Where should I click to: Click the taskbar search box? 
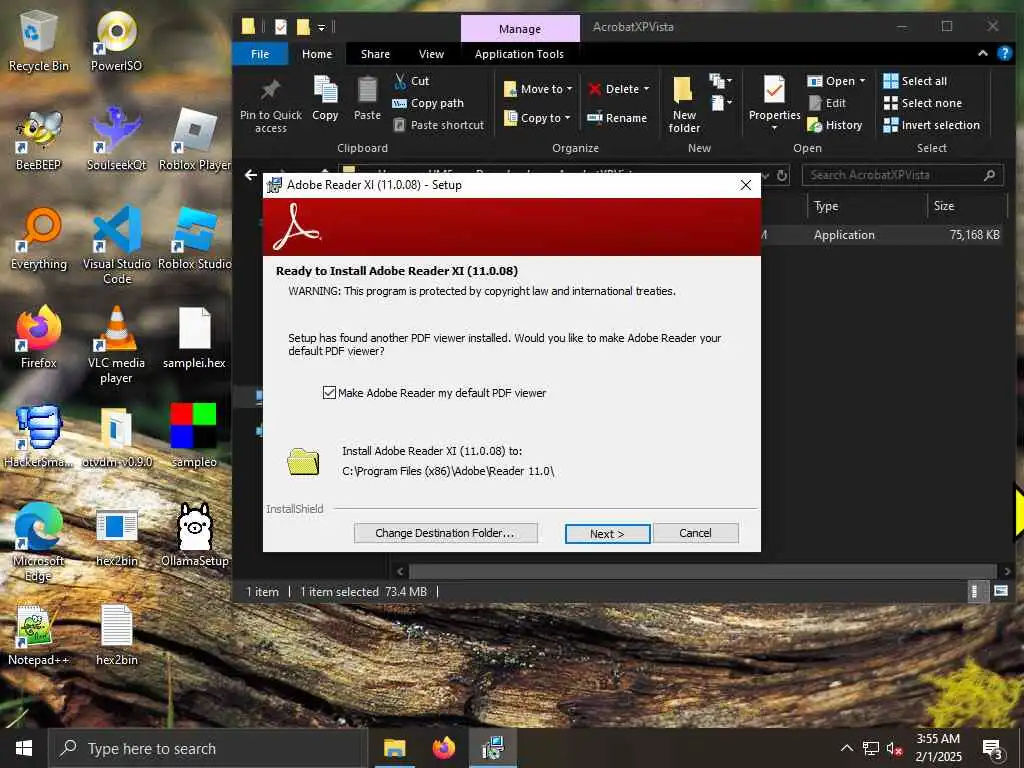pos(208,748)
